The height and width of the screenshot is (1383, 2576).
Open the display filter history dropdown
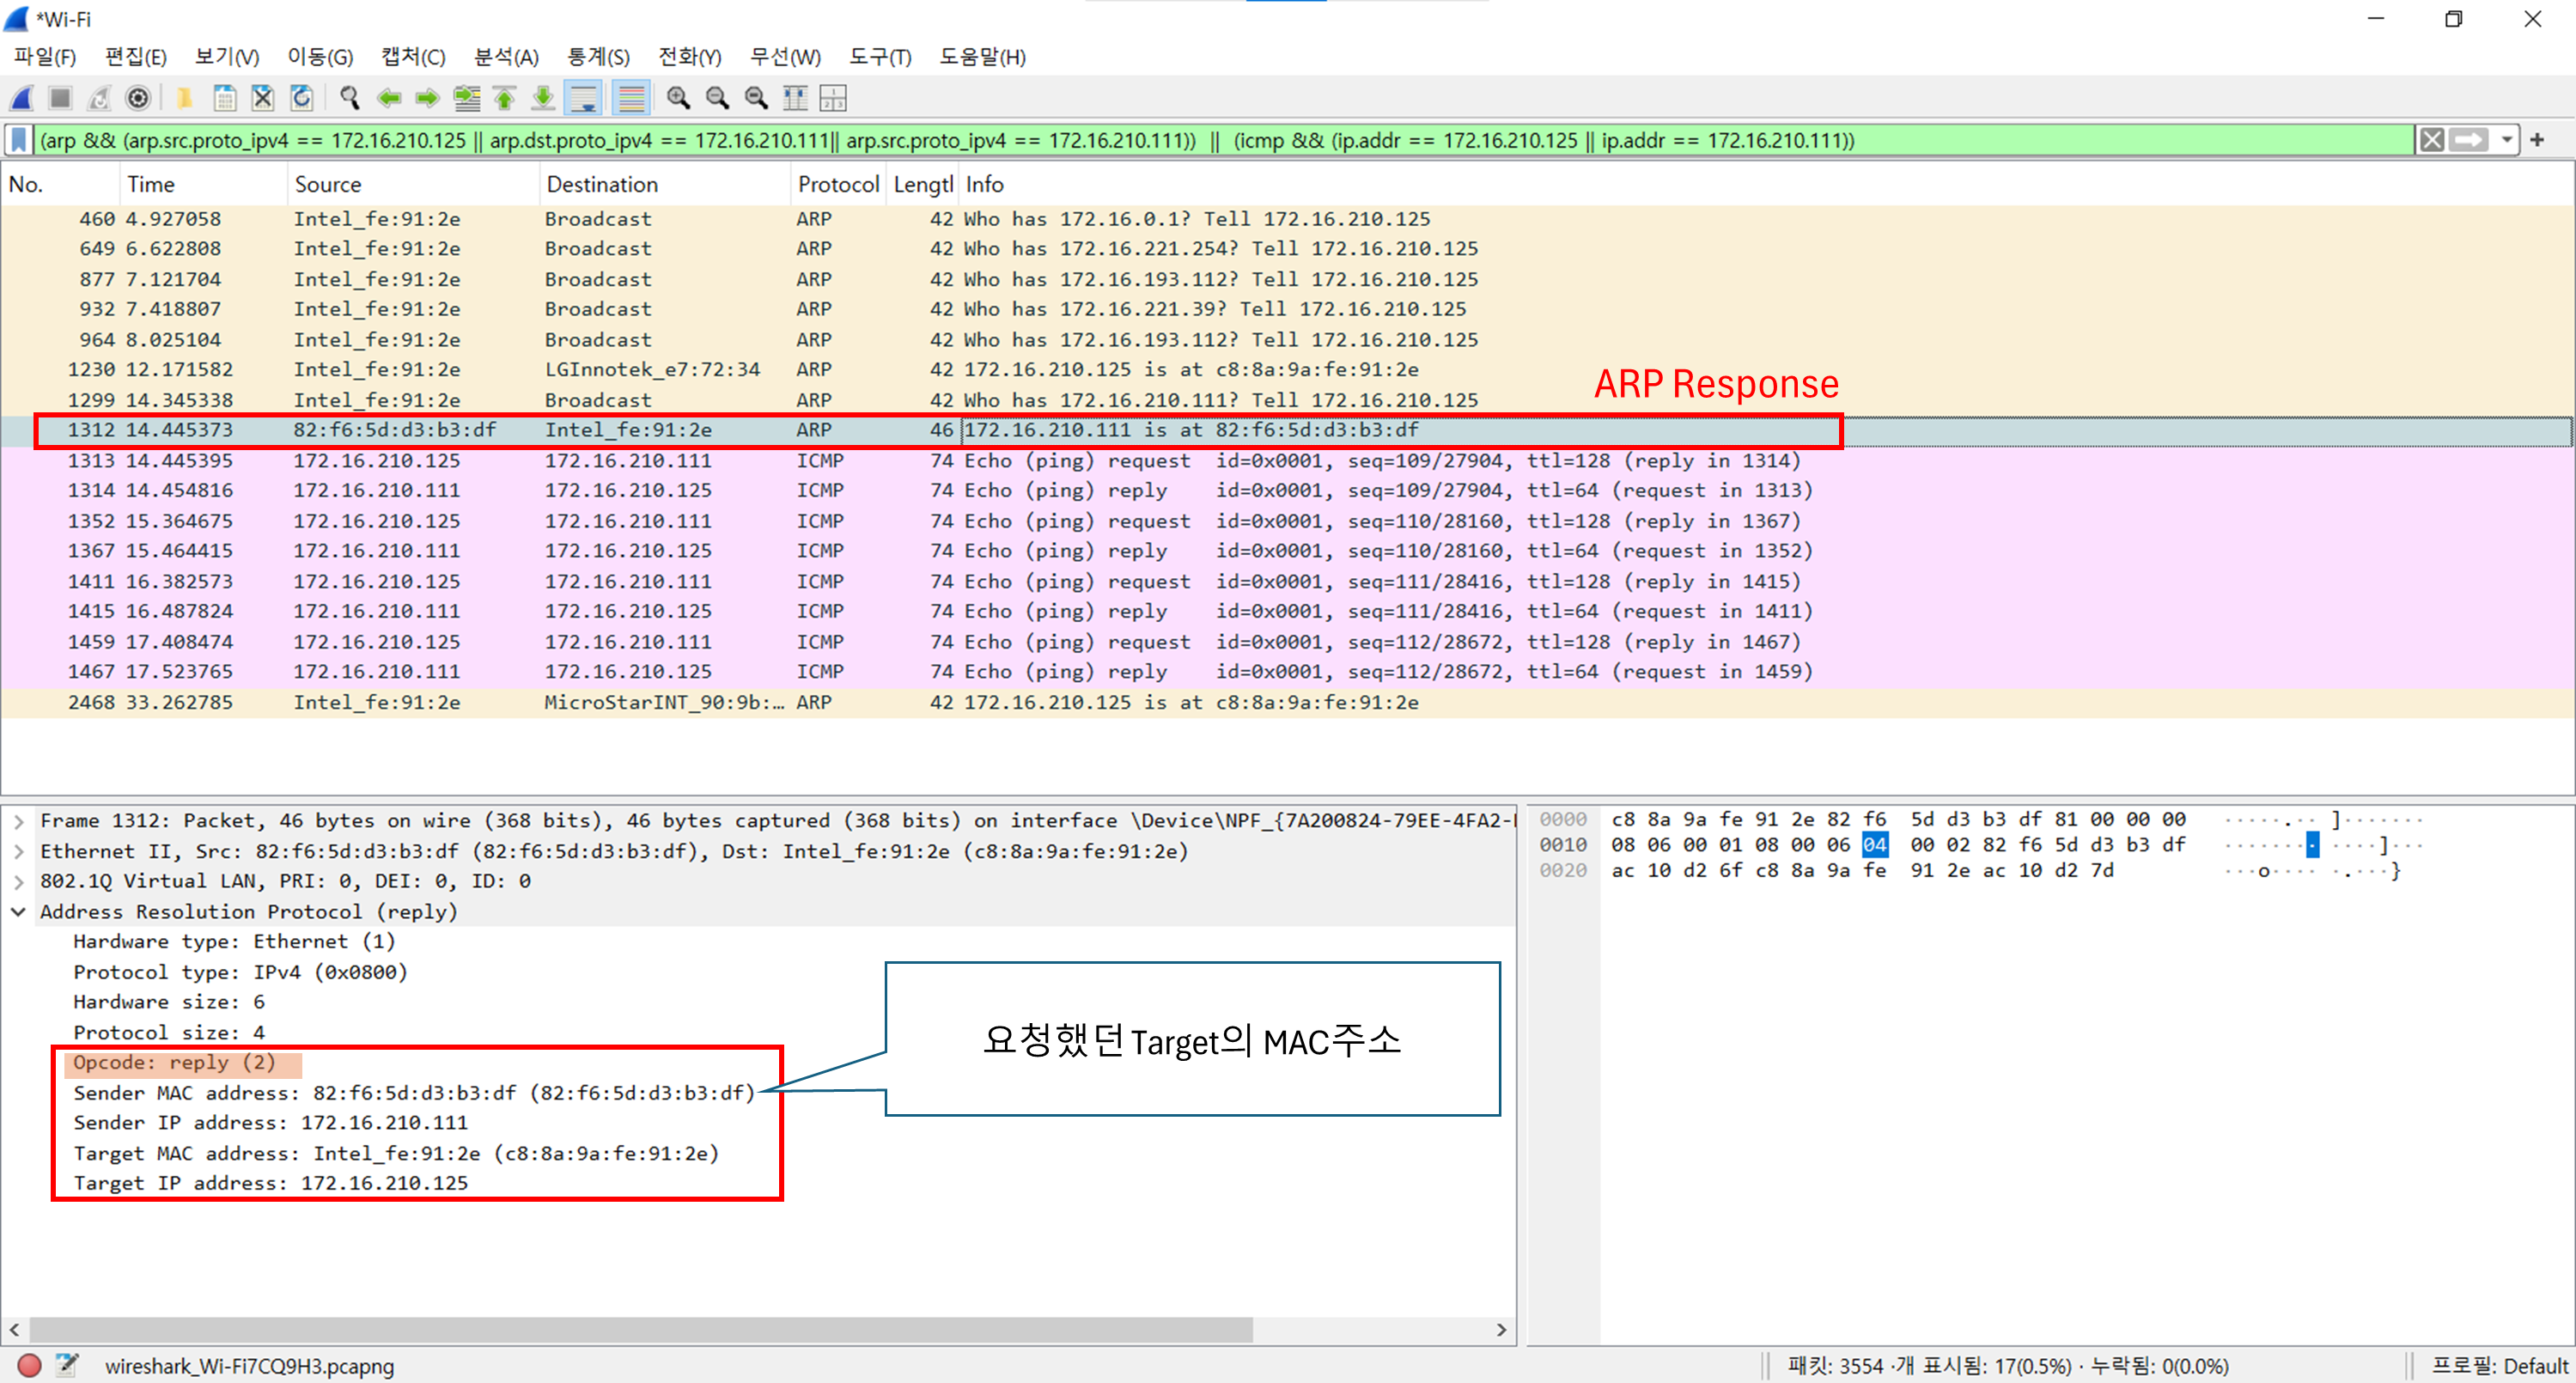tap(2506, 140)
